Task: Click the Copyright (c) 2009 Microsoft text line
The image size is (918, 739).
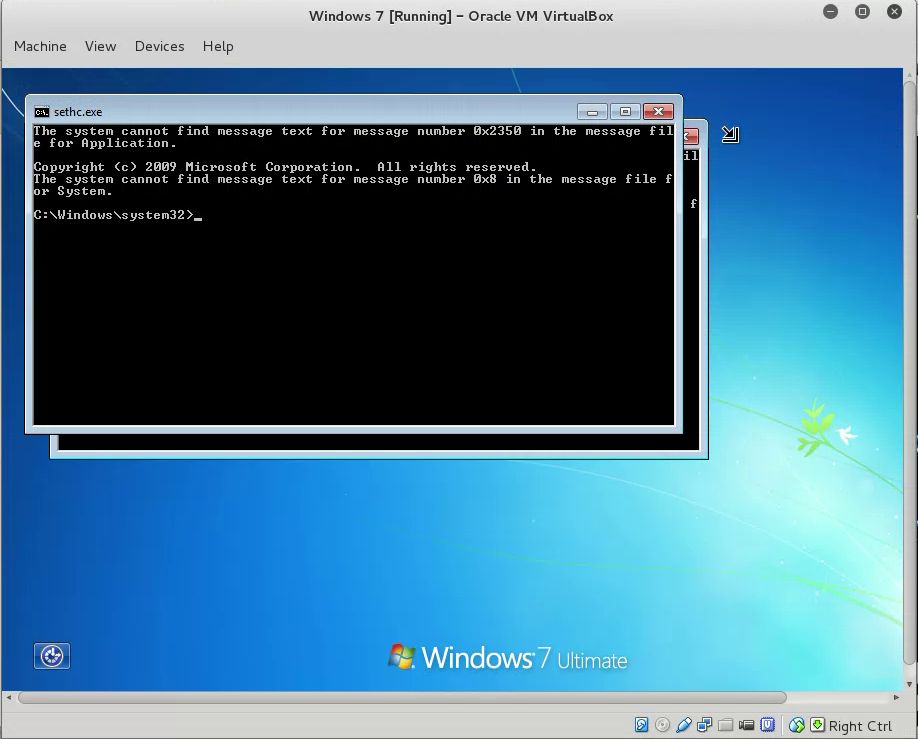Action: (285, 167)
